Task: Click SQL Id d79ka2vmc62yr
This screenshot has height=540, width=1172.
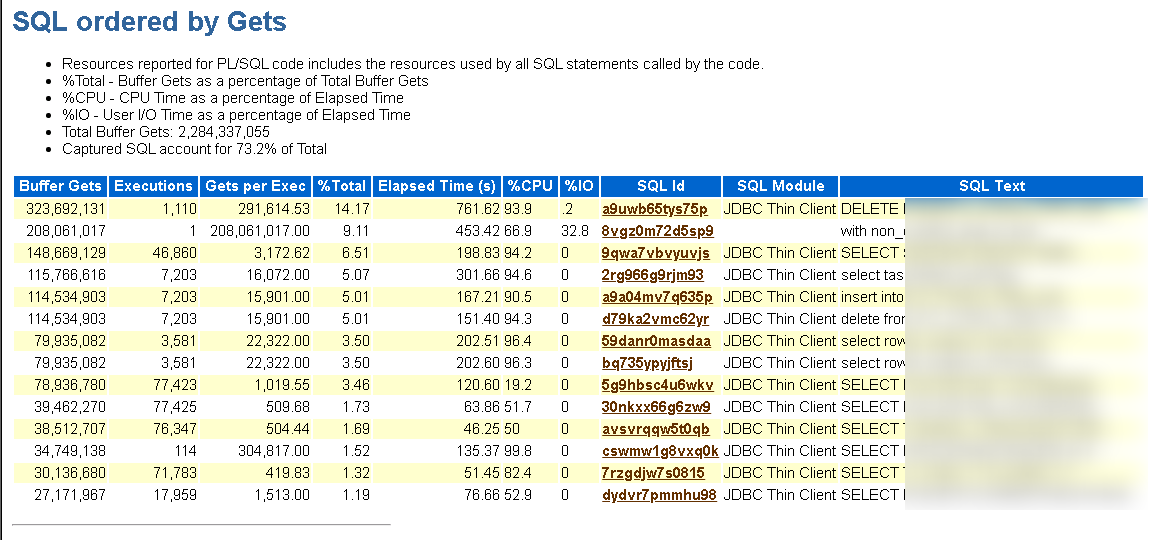Action: 655,319
